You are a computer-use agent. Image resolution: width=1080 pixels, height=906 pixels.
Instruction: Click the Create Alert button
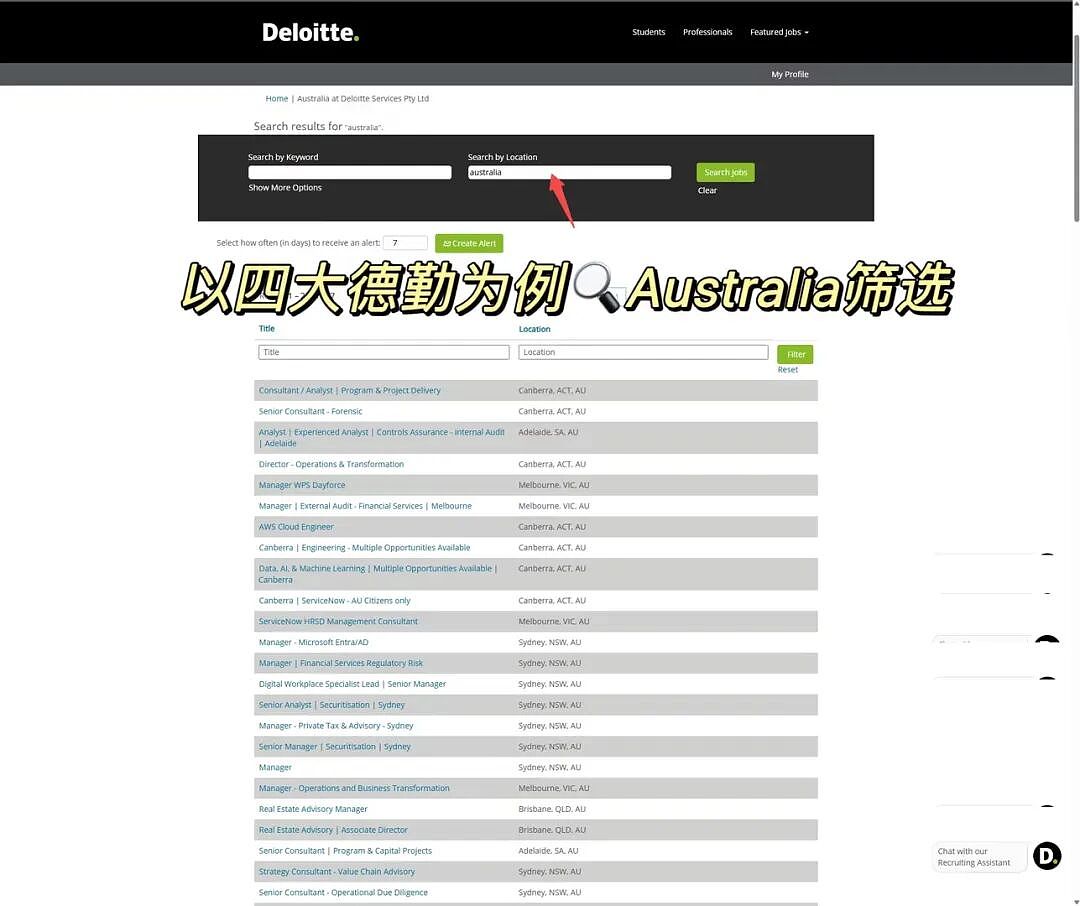tap(468, 243)
